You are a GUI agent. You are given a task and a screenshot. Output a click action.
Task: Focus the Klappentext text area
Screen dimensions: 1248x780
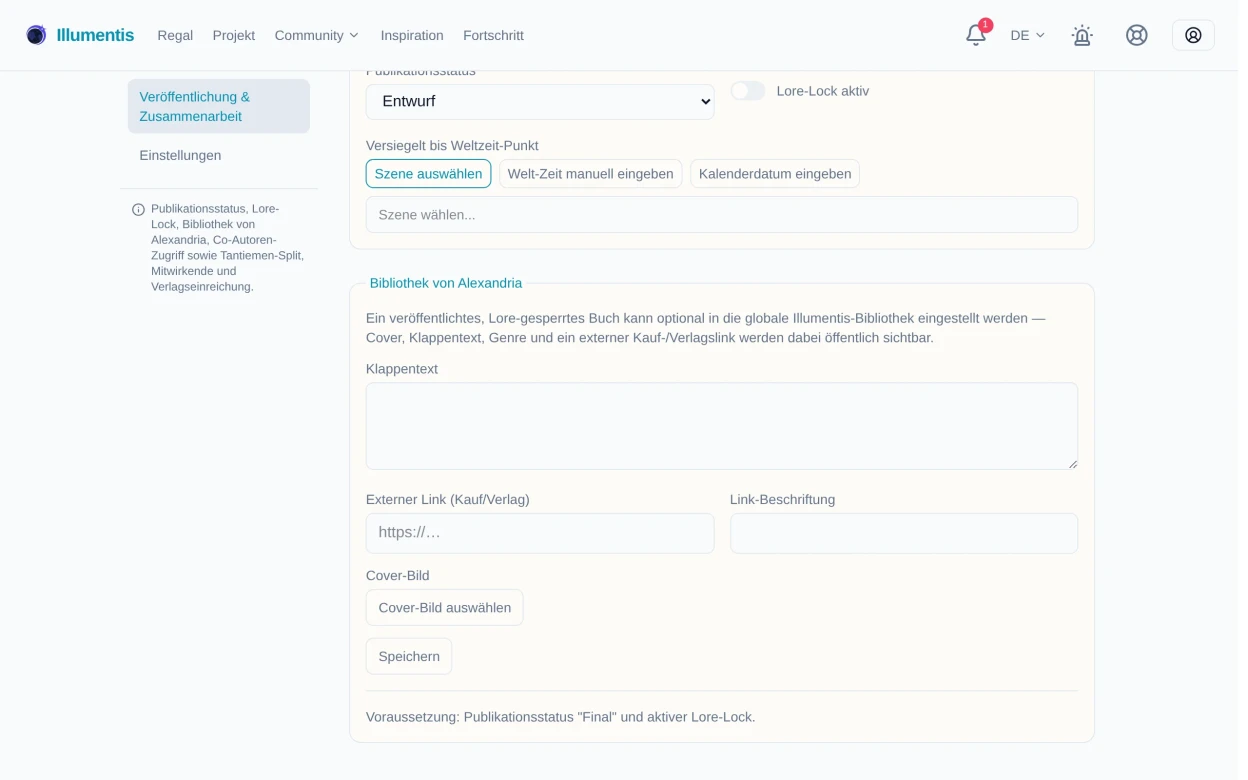pyautogui.click(x=722, y=426)
